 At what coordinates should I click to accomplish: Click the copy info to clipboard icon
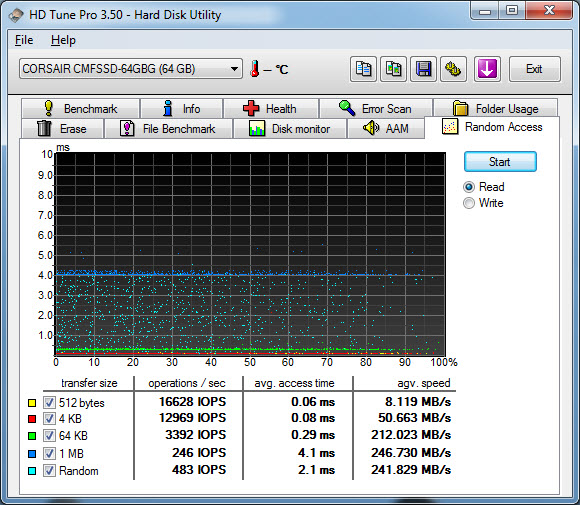pos(363,69)
